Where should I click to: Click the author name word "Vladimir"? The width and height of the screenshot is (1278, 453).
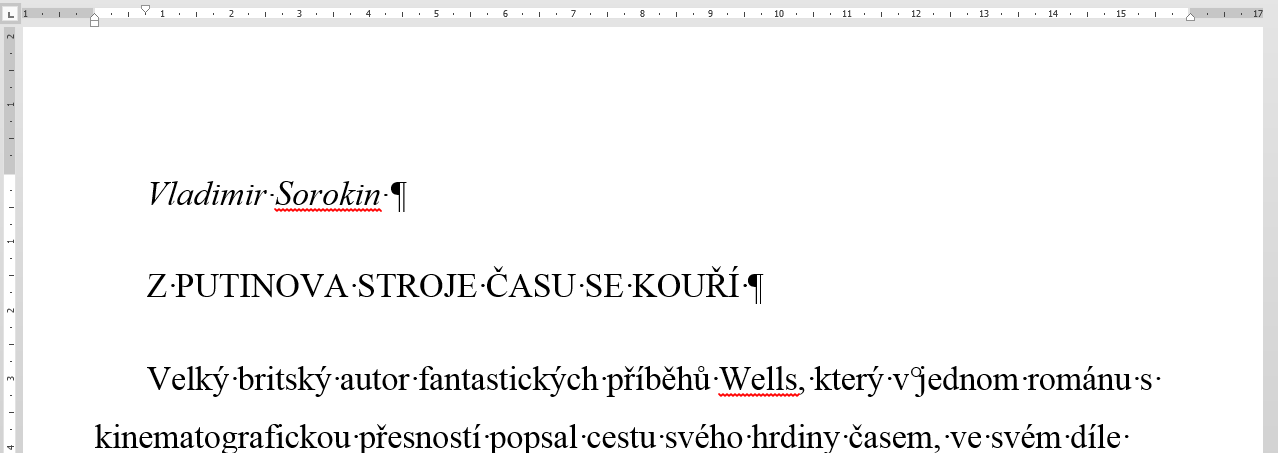[x=207, y=194]
